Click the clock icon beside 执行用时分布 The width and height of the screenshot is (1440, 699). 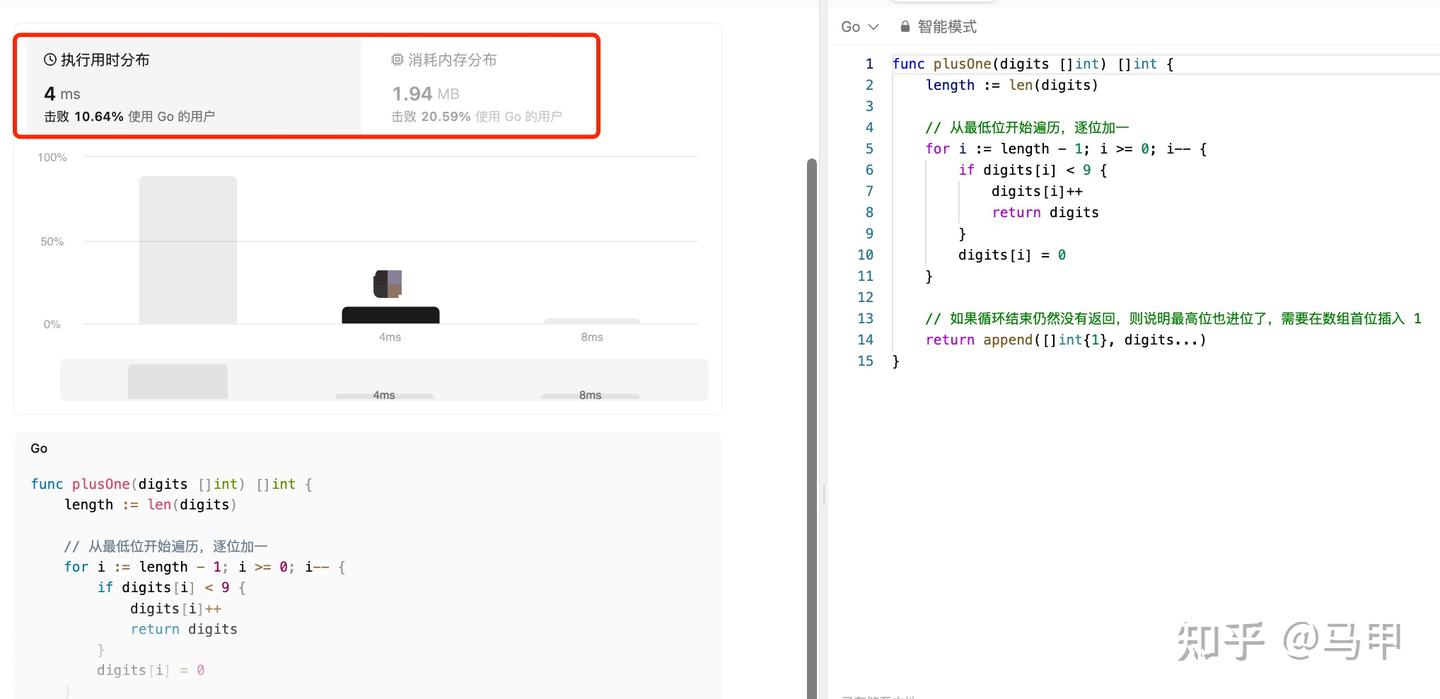click(49, 59)
